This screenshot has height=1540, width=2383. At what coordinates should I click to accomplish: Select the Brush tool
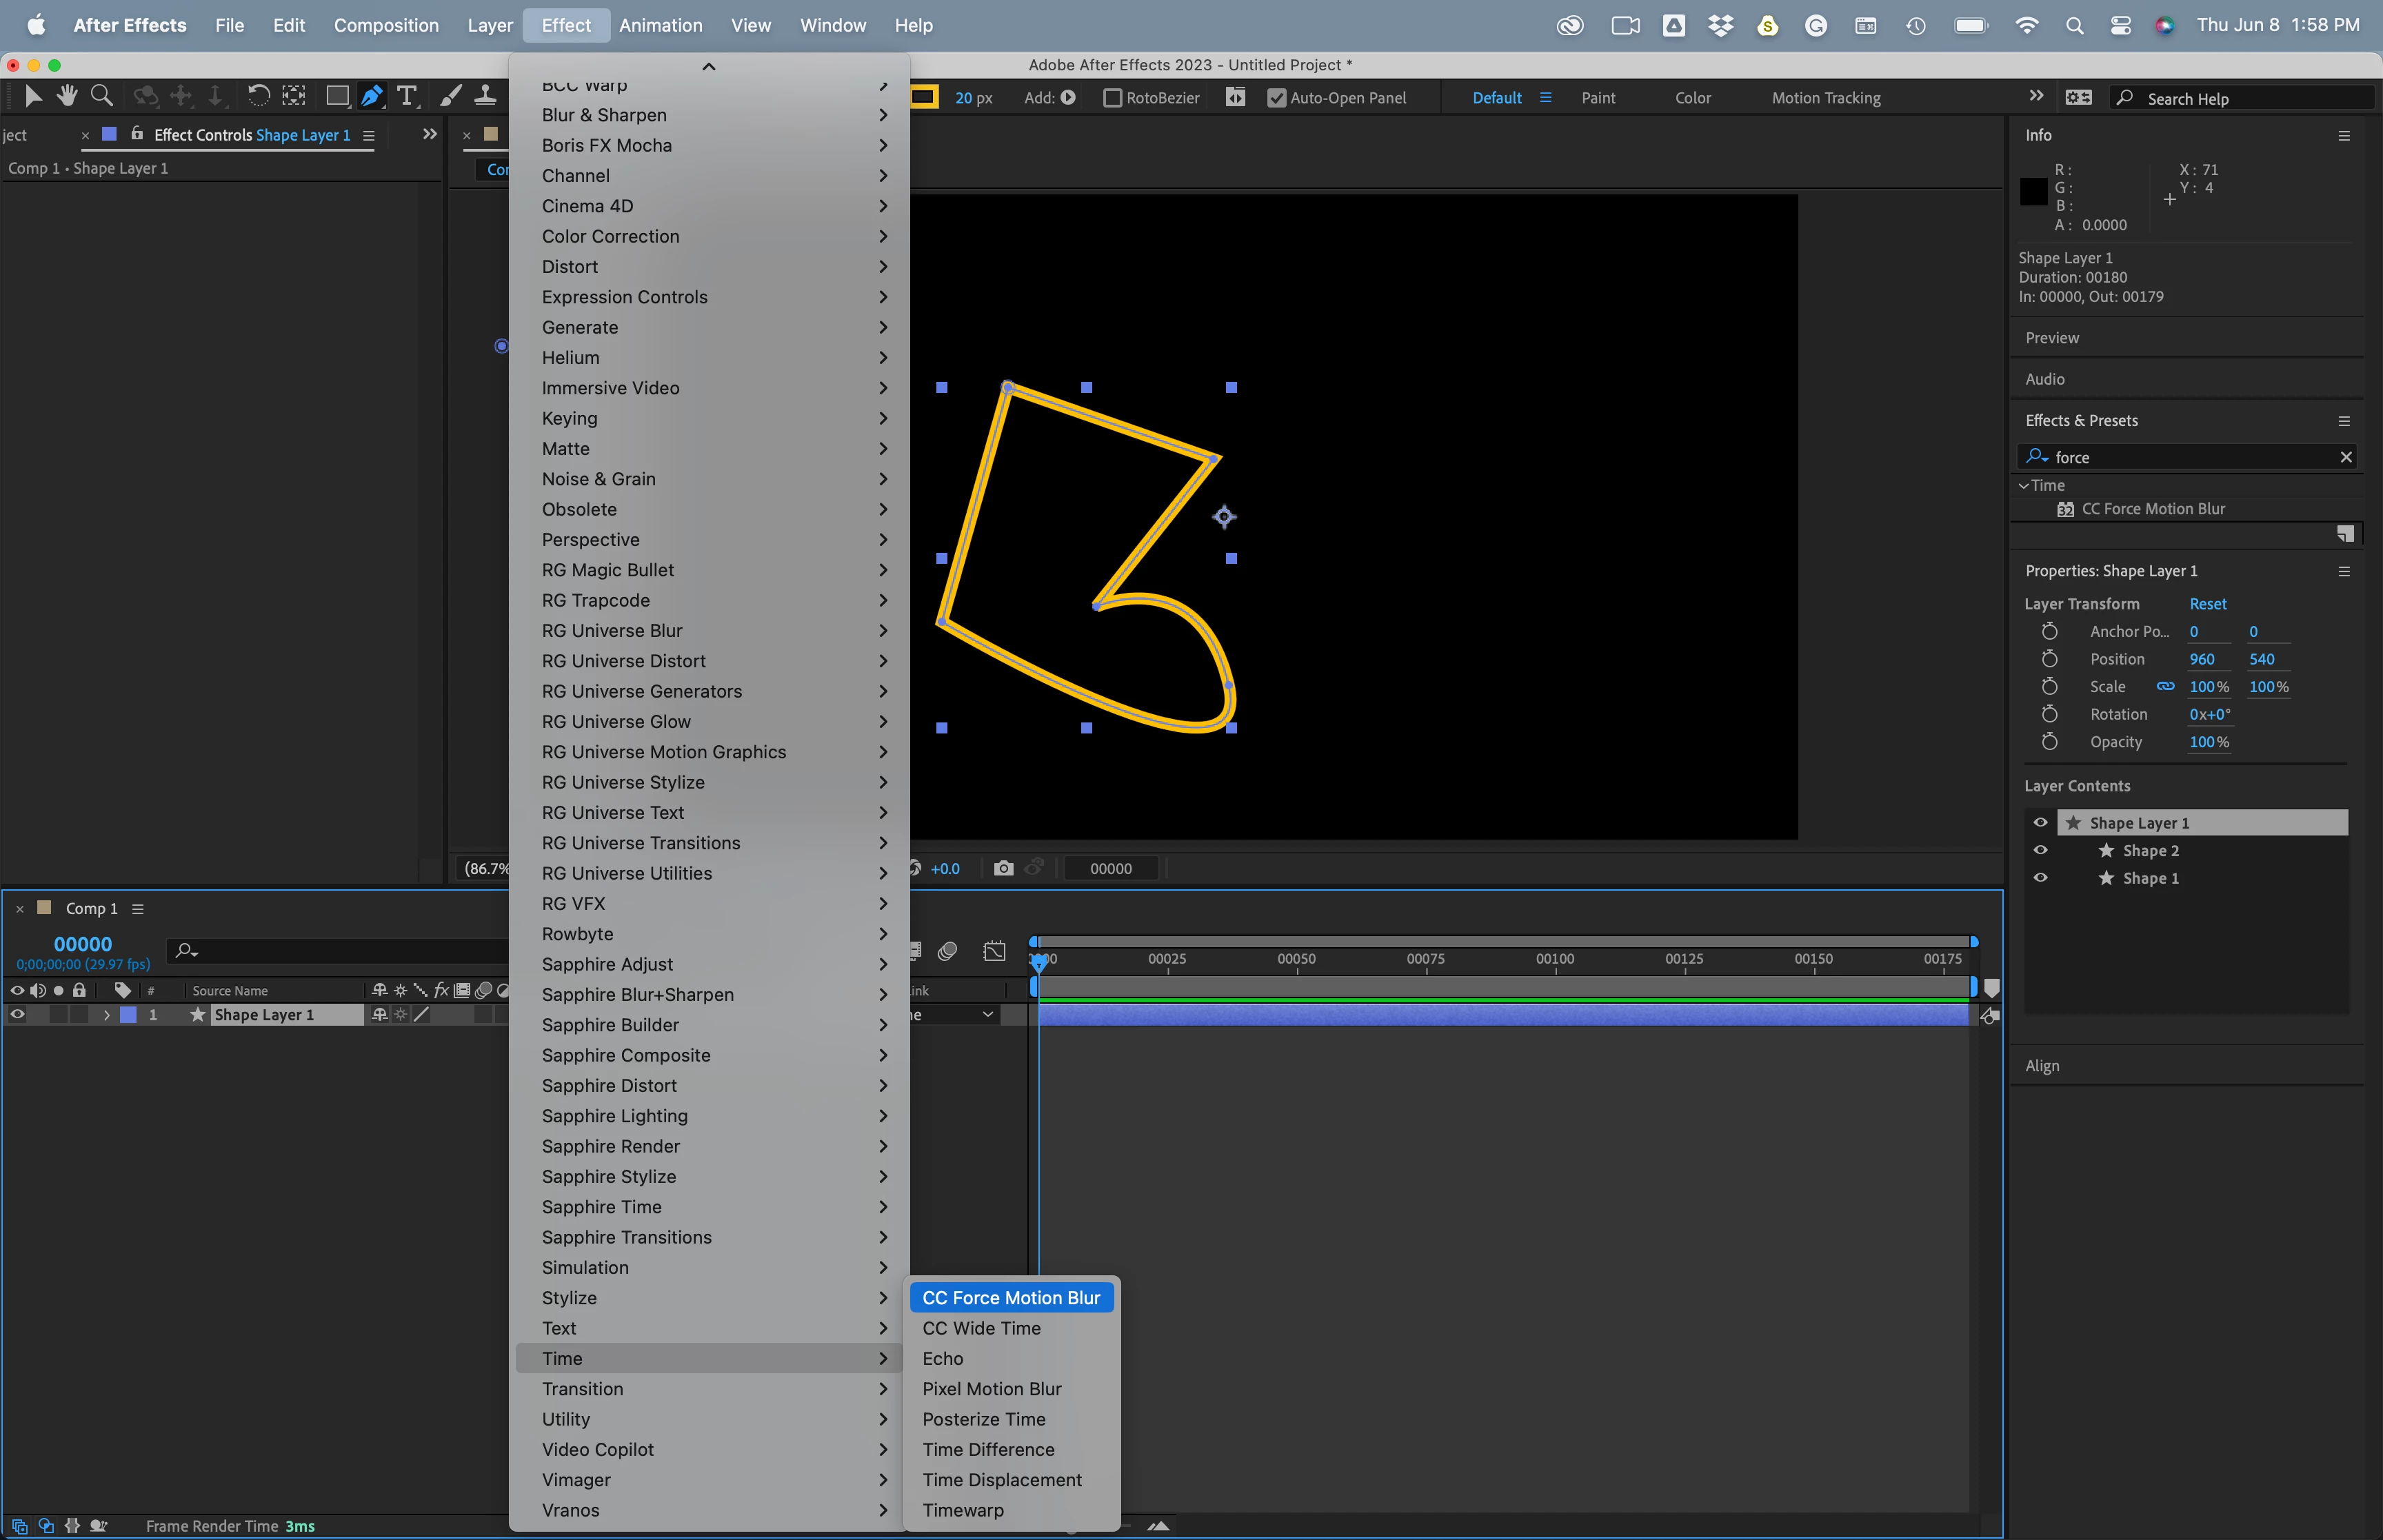[x=451, y=96]
